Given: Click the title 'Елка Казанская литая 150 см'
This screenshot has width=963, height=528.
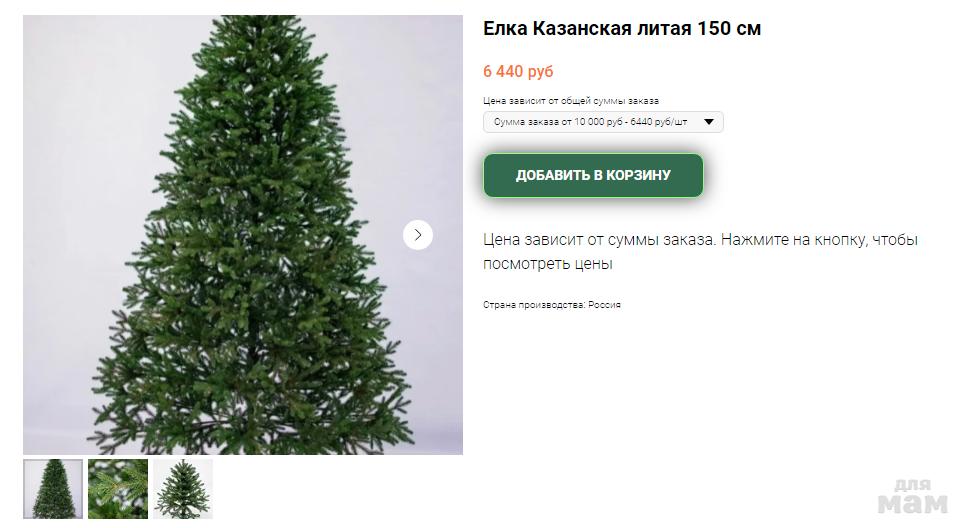Looking at the screenshot, I should (622, 28).
